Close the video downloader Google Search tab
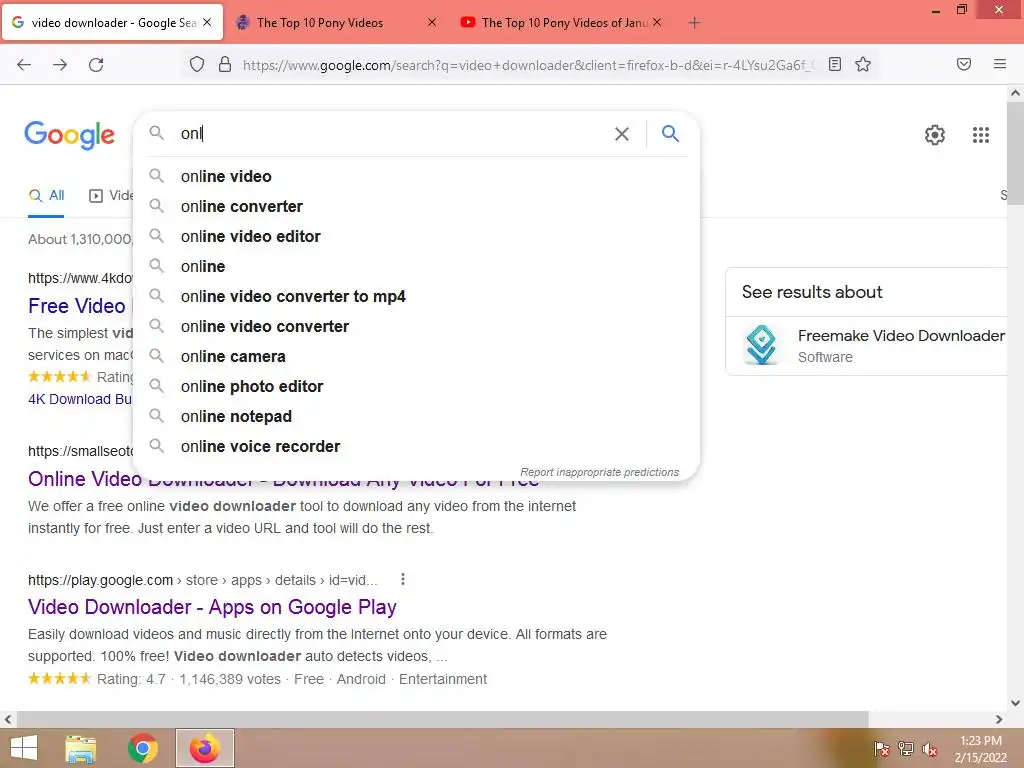The image size is (1024, 768). 207,22
